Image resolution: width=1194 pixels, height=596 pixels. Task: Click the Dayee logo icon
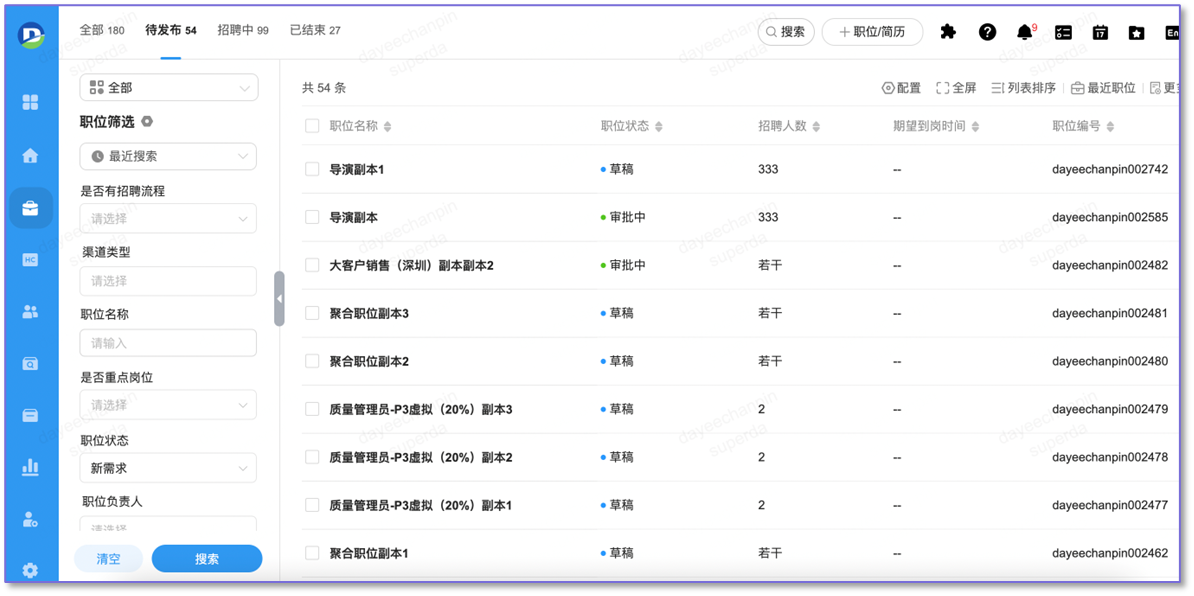coord(30,34)
